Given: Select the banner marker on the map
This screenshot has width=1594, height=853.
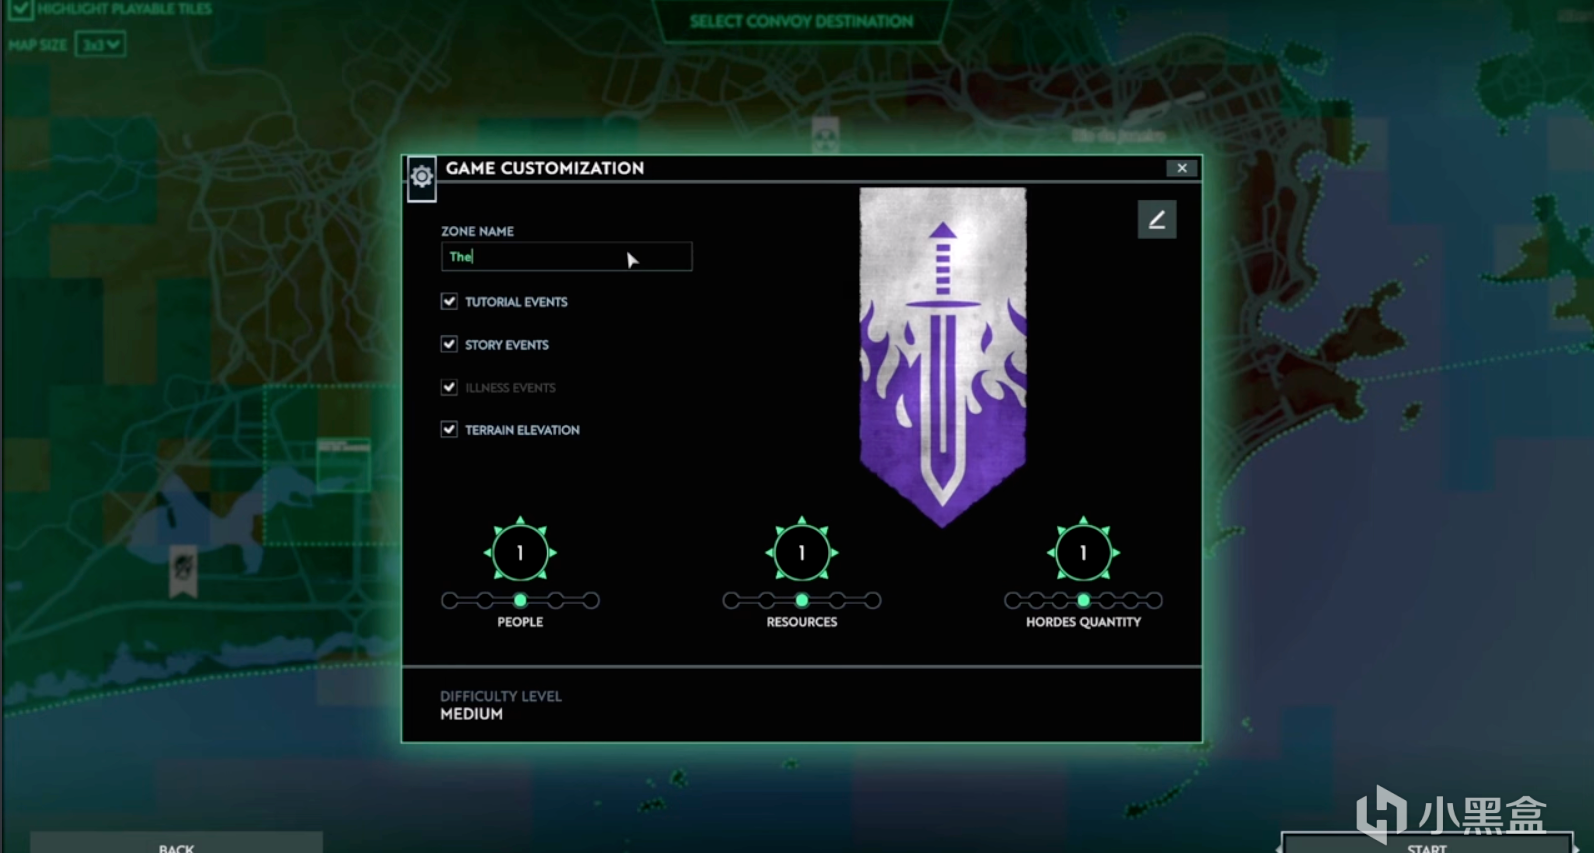Looking at the screenshot, I should (183, 571).
